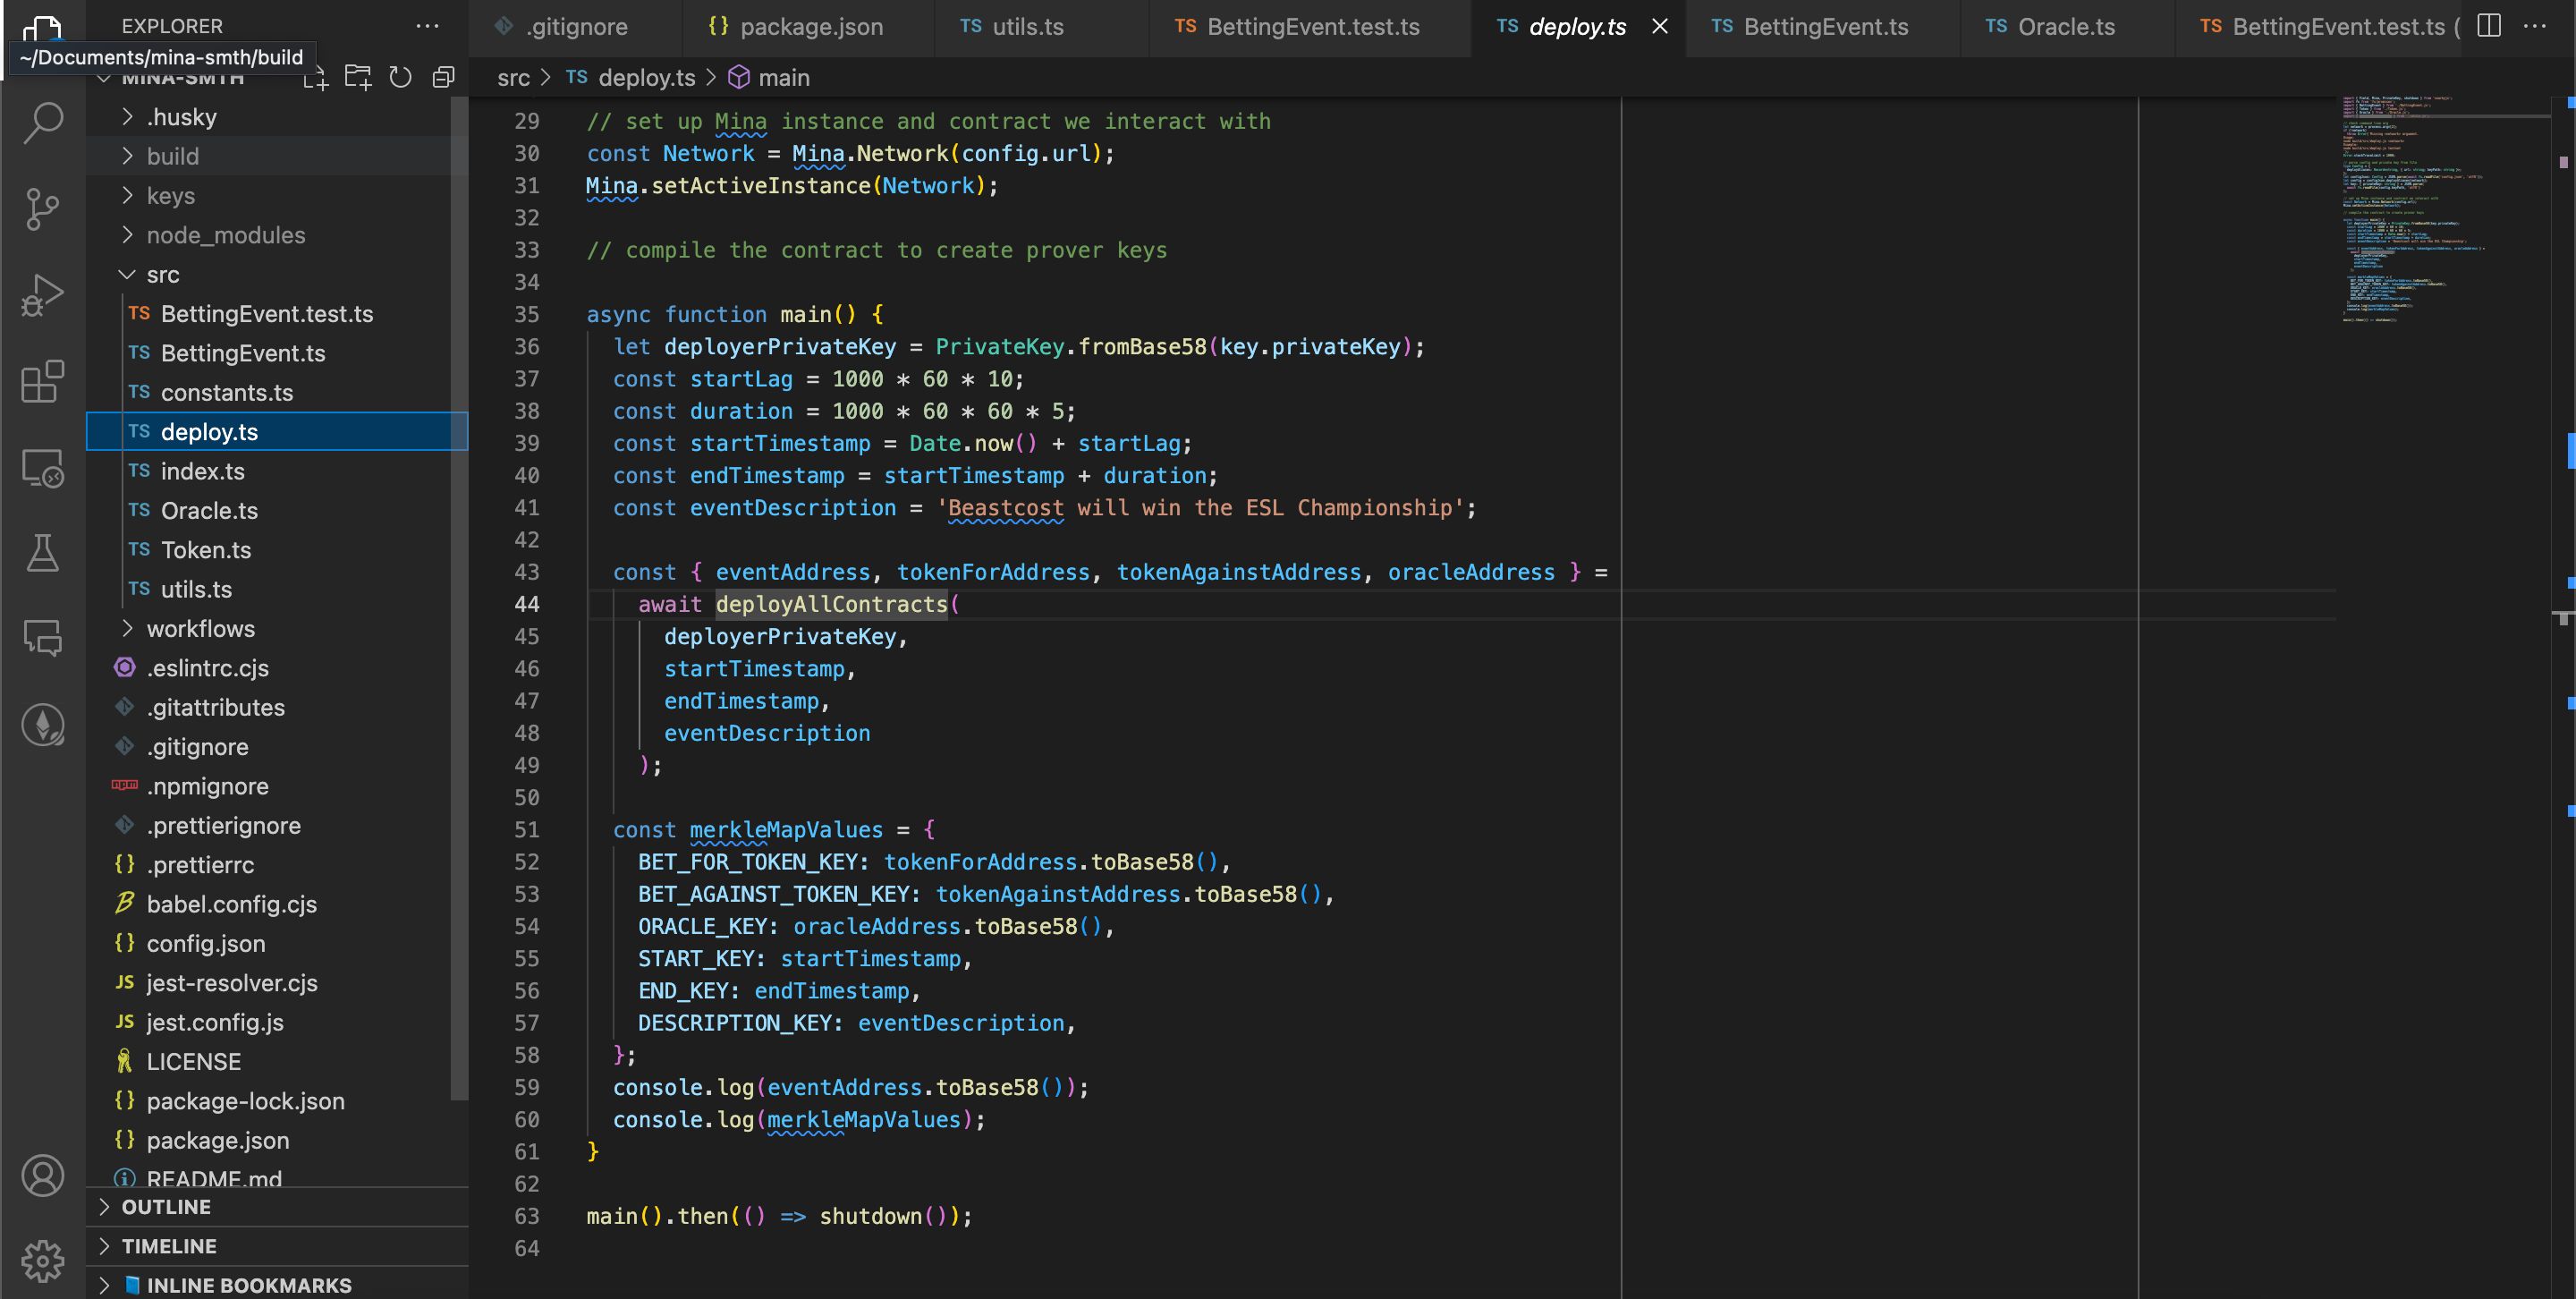Close the deploy.ts tab
Viewport: 2576px width, 1299px height.
point(1660,26)
